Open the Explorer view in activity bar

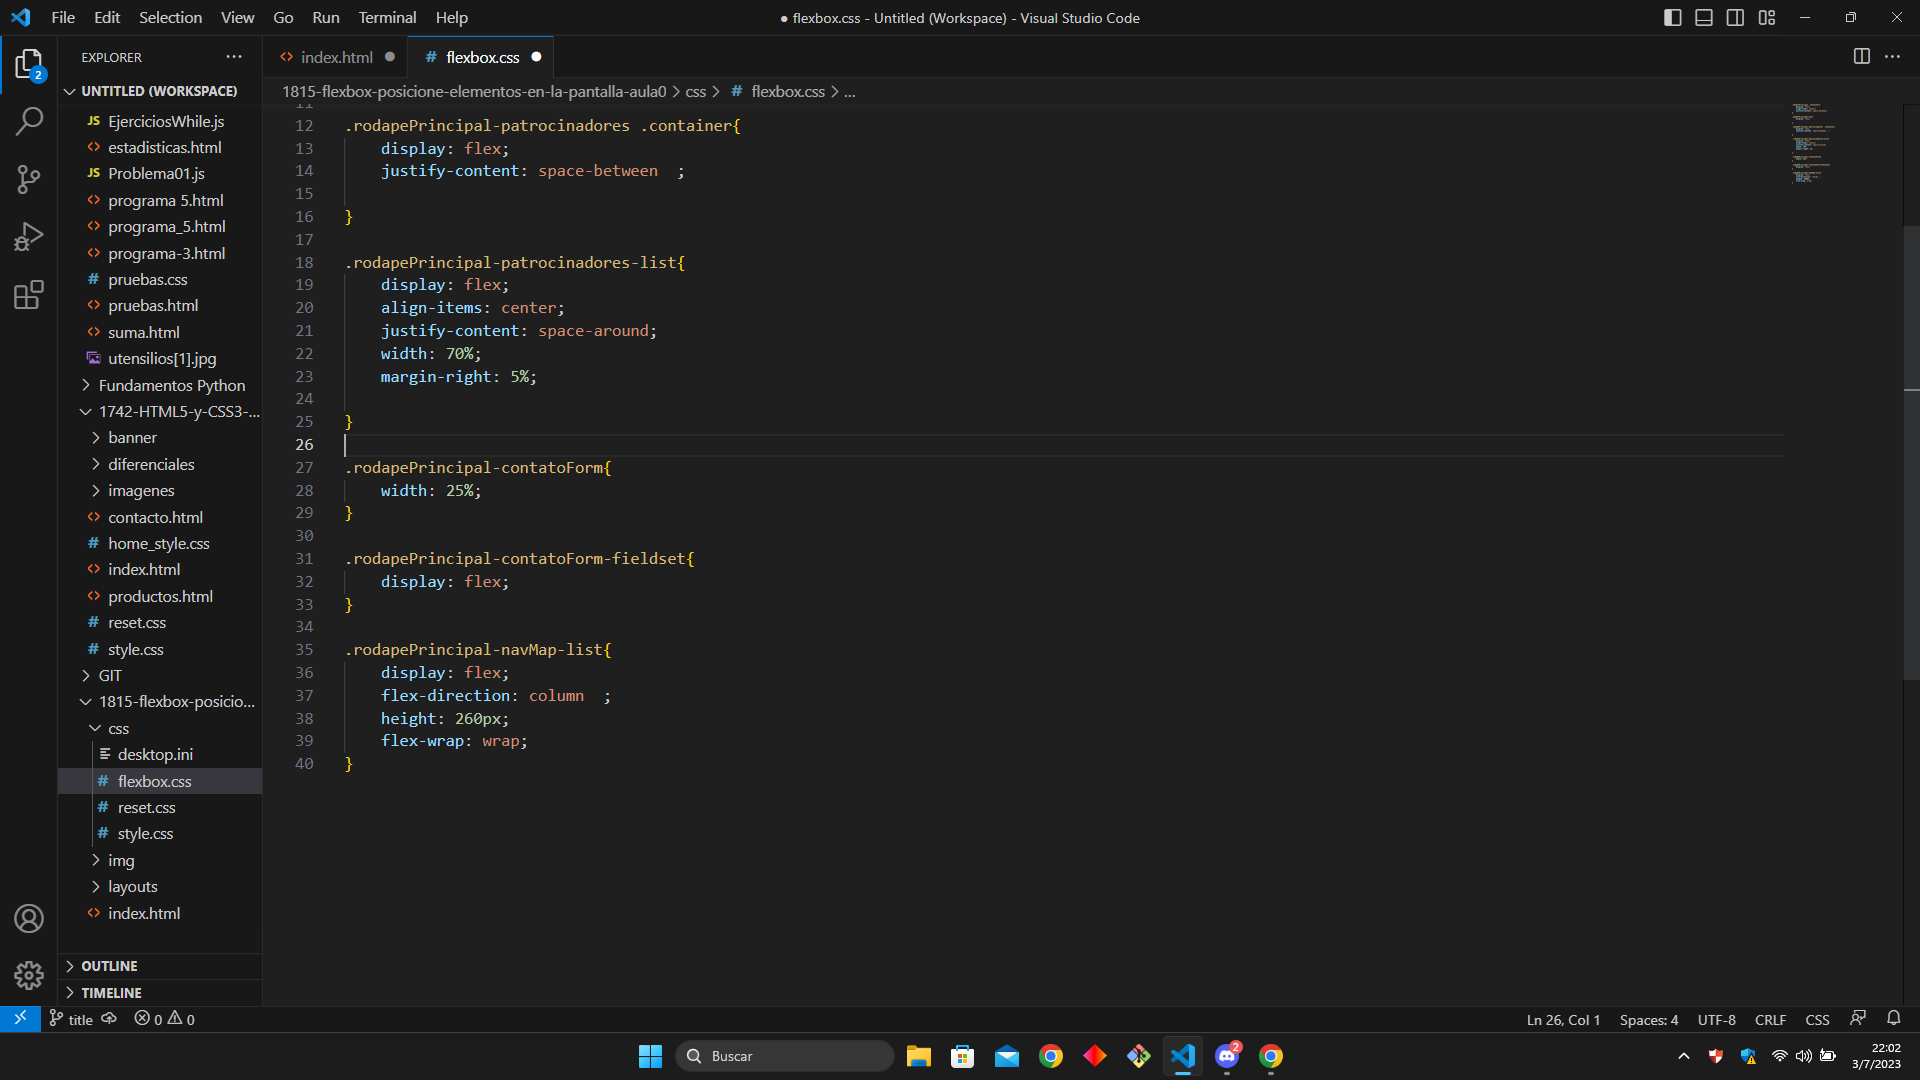tap(28, 65)
